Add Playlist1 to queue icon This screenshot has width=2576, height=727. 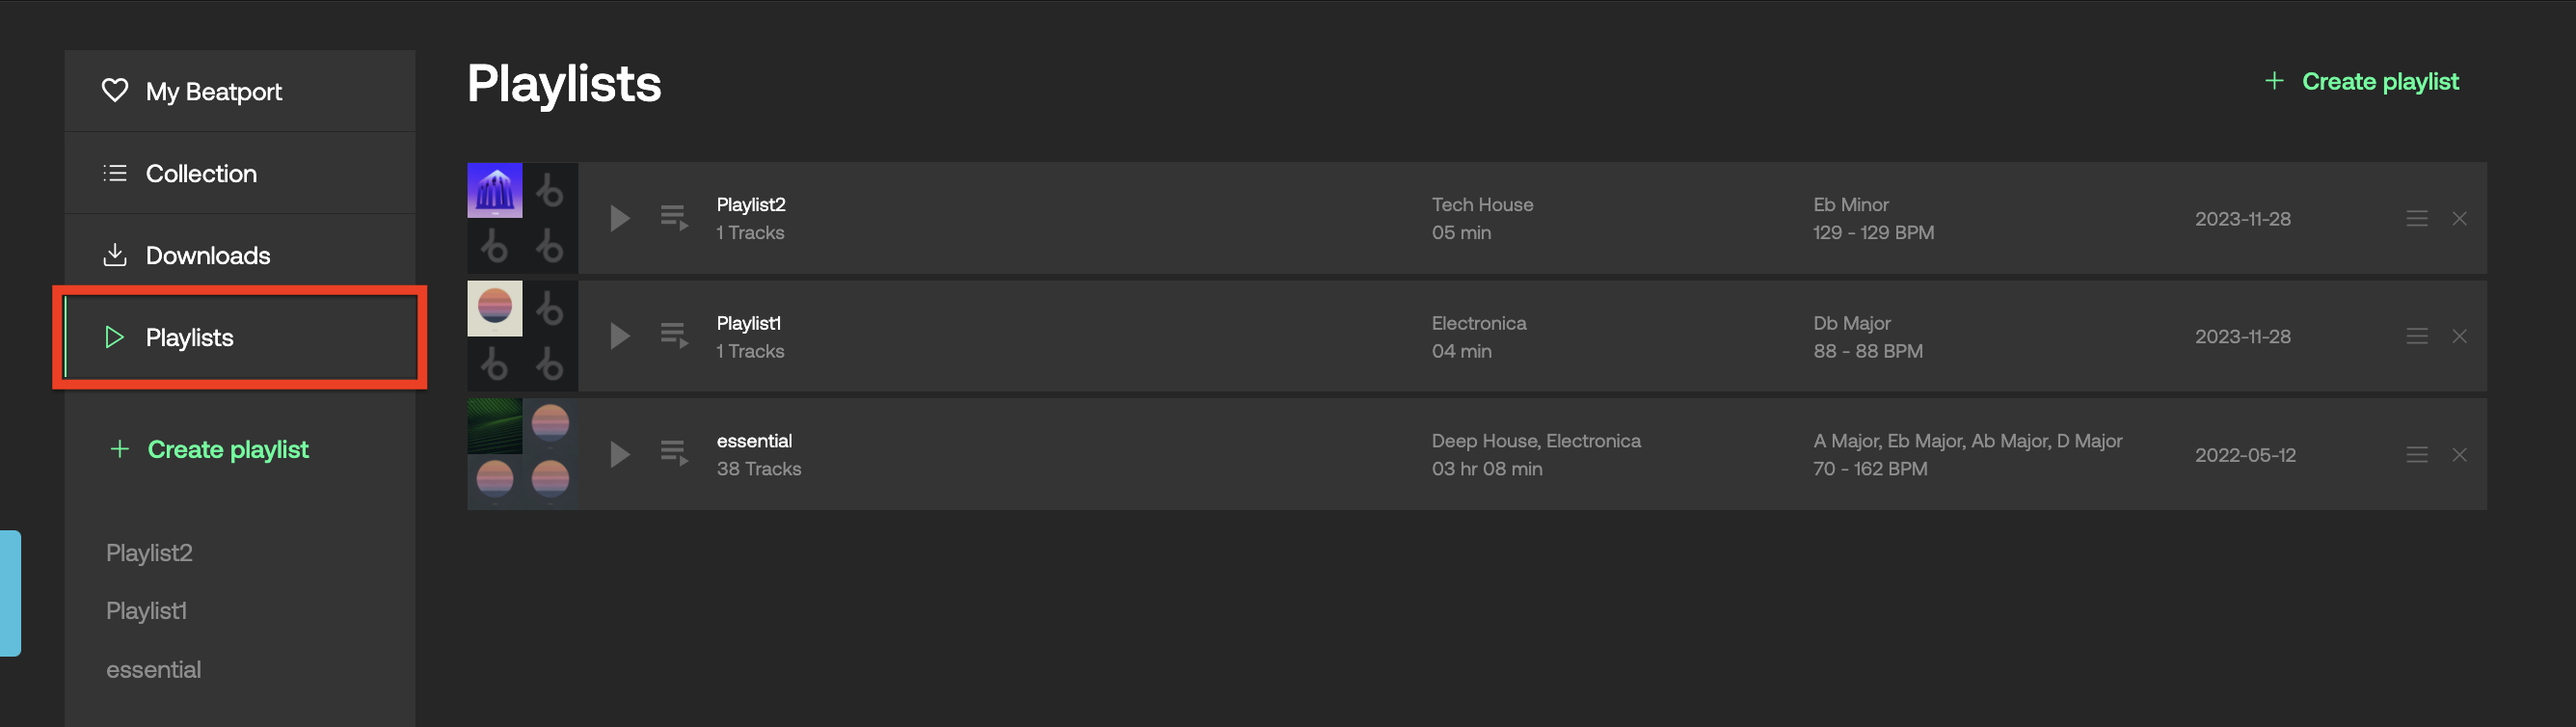[674, 336]
